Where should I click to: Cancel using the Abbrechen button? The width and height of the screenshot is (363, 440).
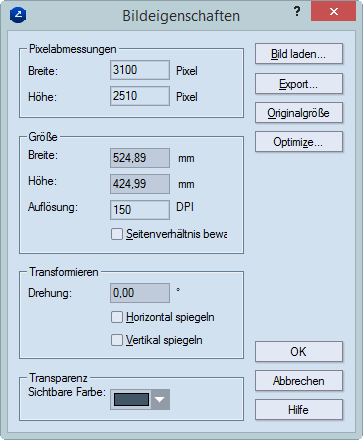299,380
